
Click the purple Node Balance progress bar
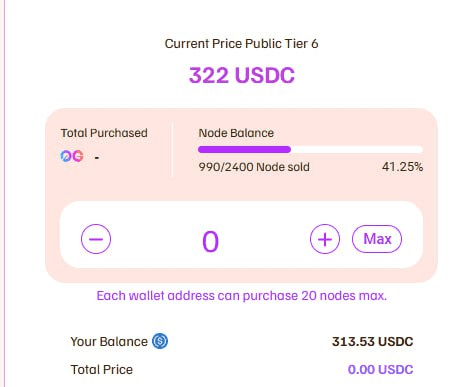tap(244, 149)
